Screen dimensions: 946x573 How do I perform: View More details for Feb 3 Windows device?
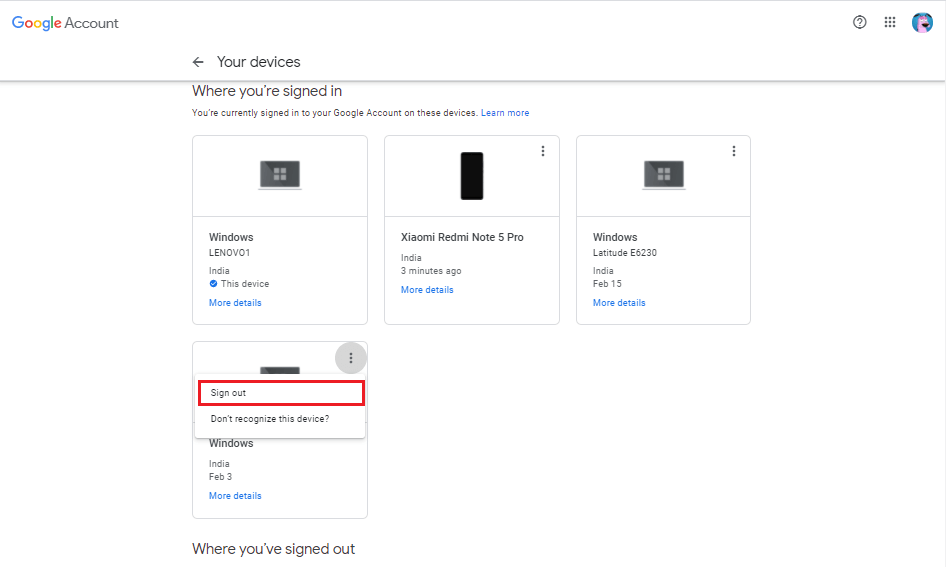tap(235, 496)
